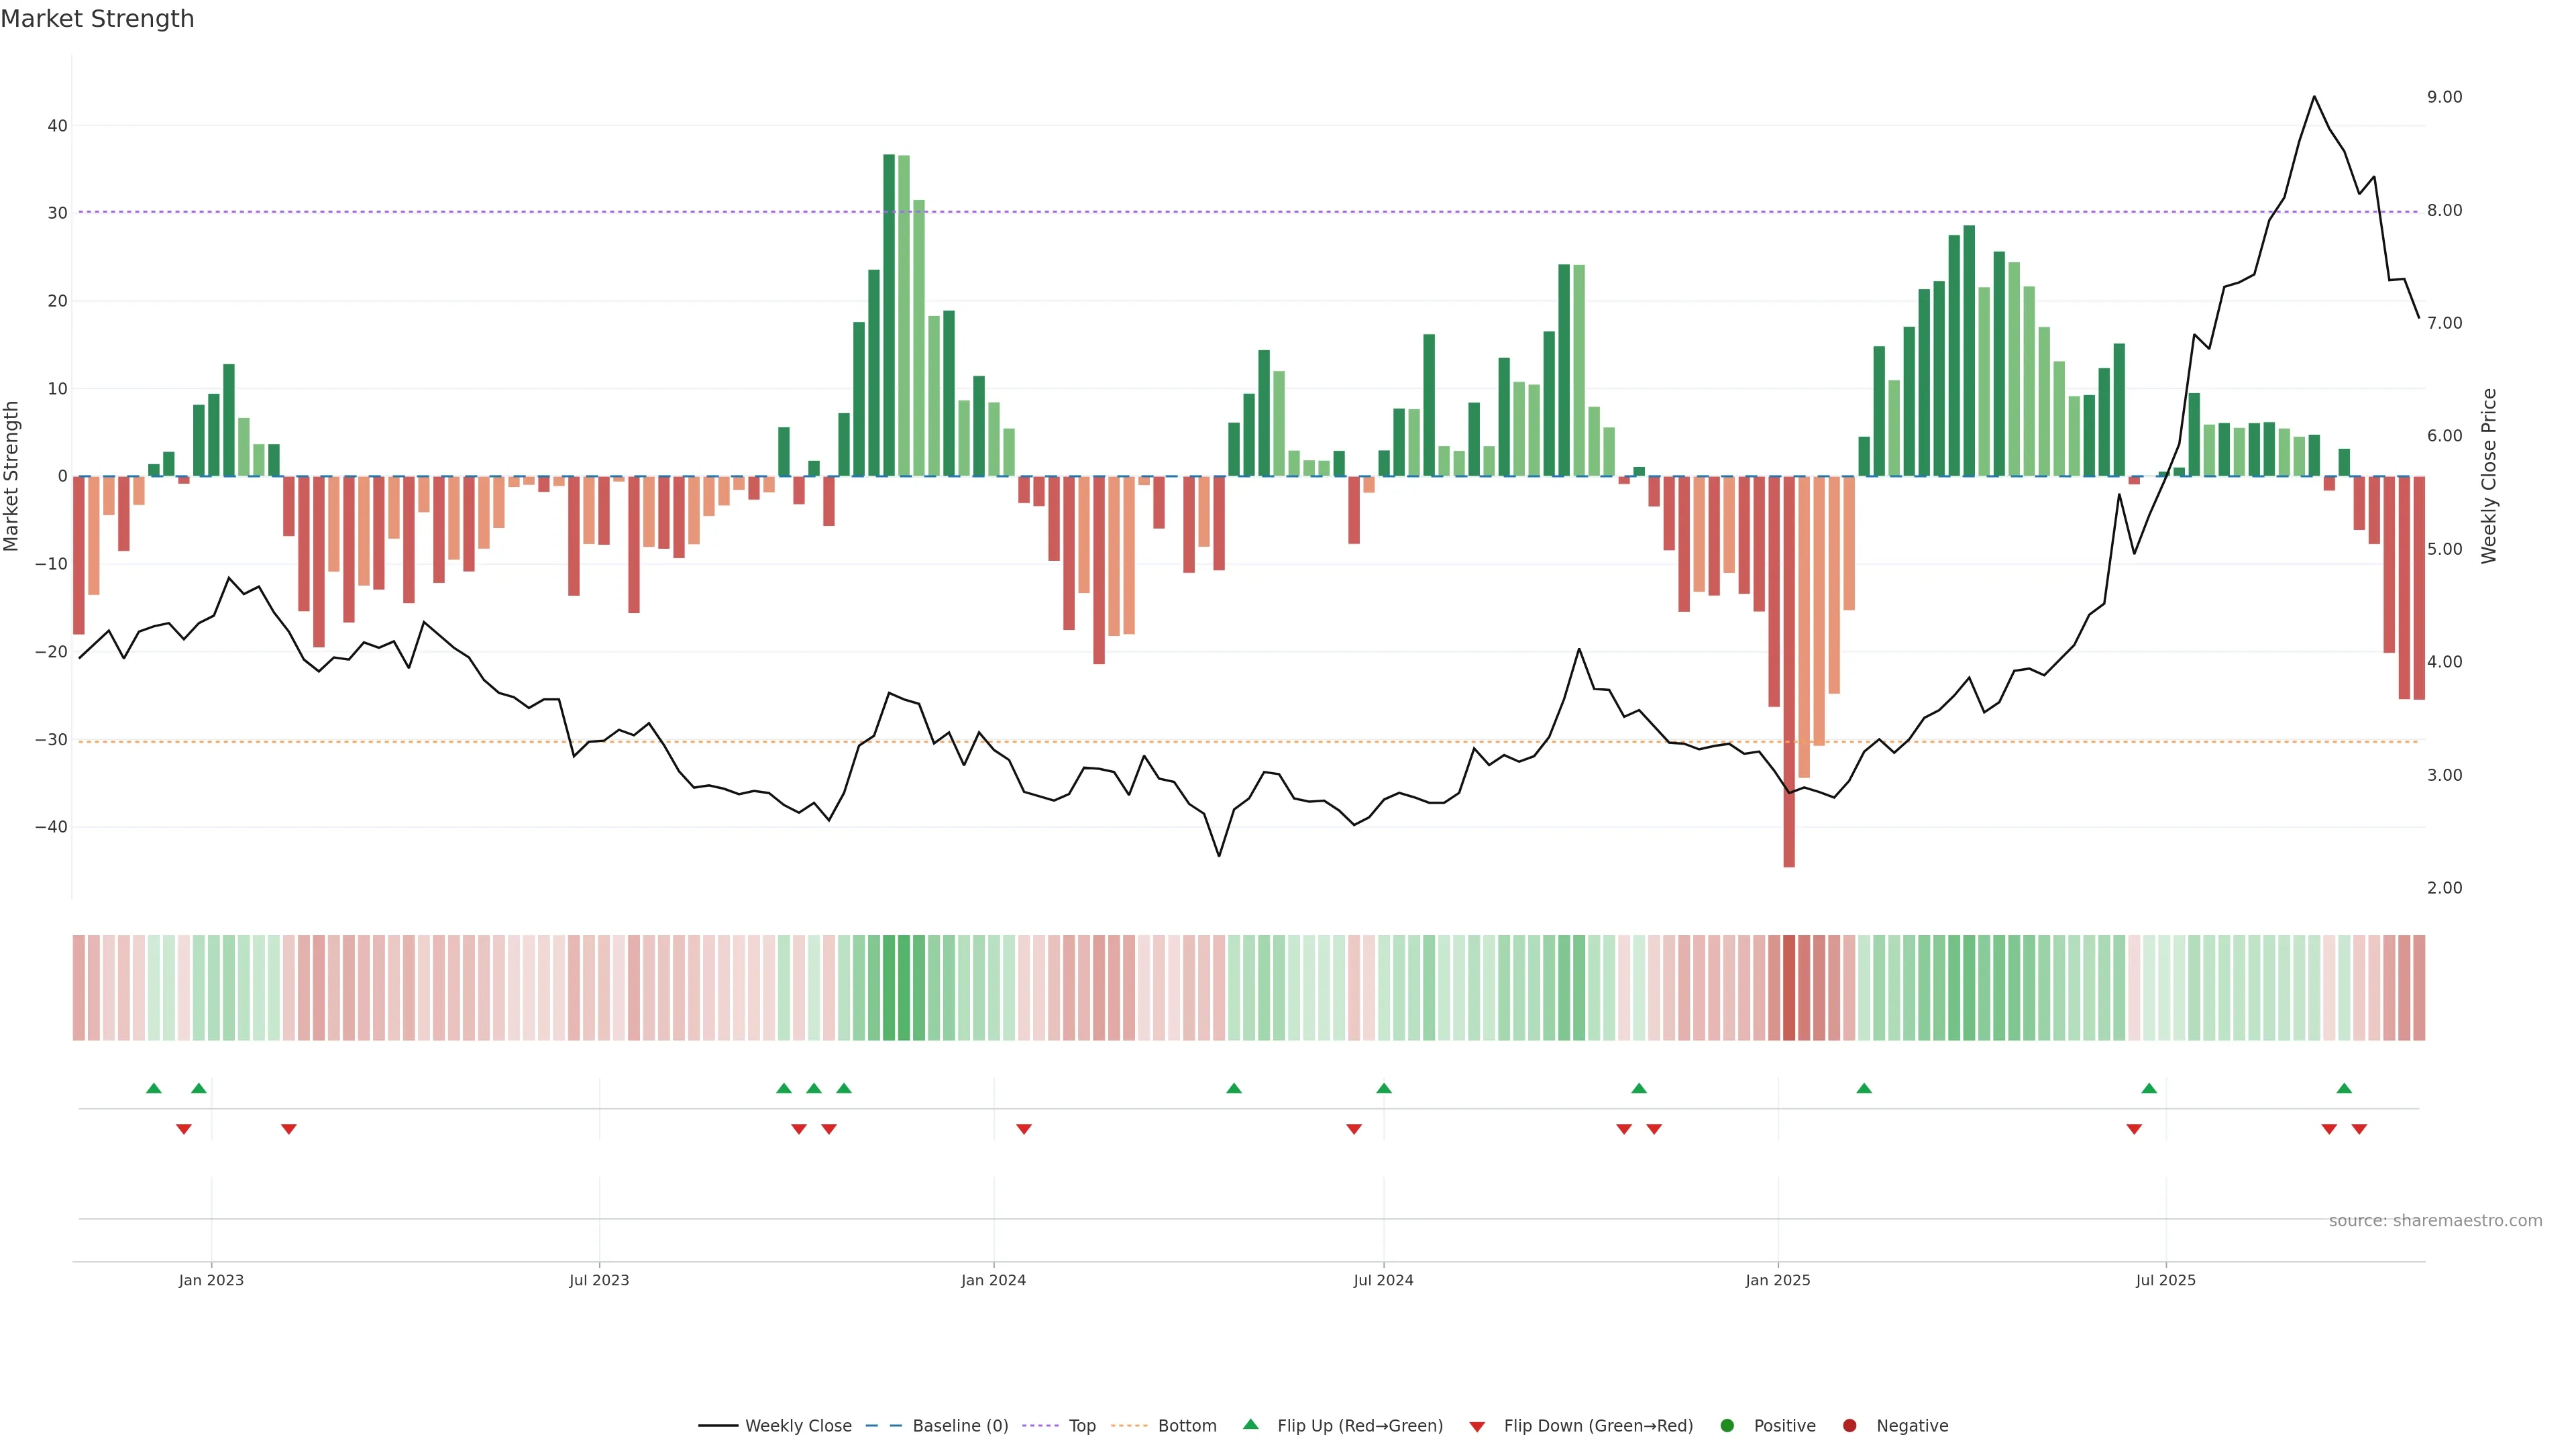Screen dimensions: 2576x1449
Task: Click the darkest red heatmap strip cell
Action: click(1789, 987)
